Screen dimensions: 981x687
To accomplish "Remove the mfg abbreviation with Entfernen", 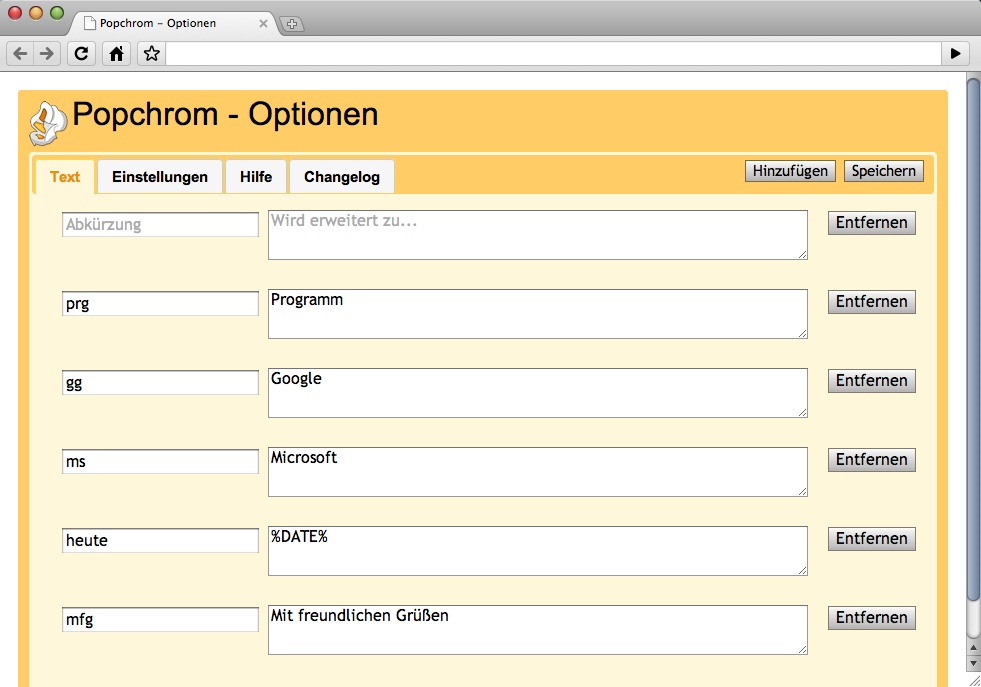I will (871, 617).
